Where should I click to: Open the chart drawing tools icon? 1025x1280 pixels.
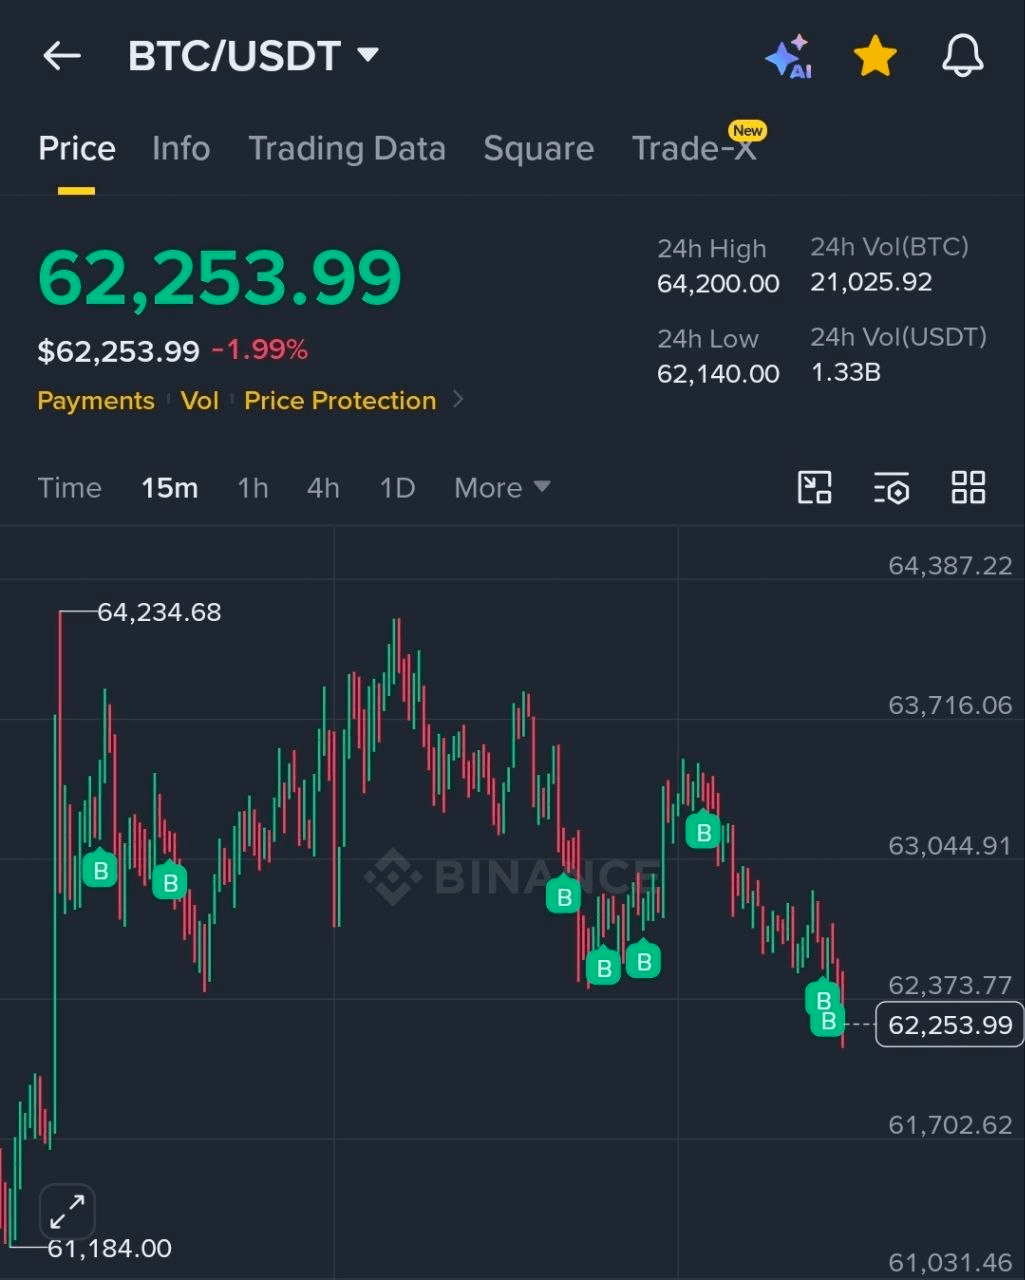pos(815,488)
